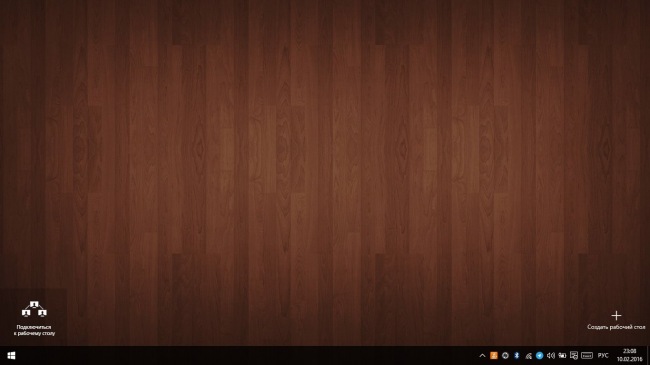
Task: Open the orange tray application icon
Action: [494, 355]
